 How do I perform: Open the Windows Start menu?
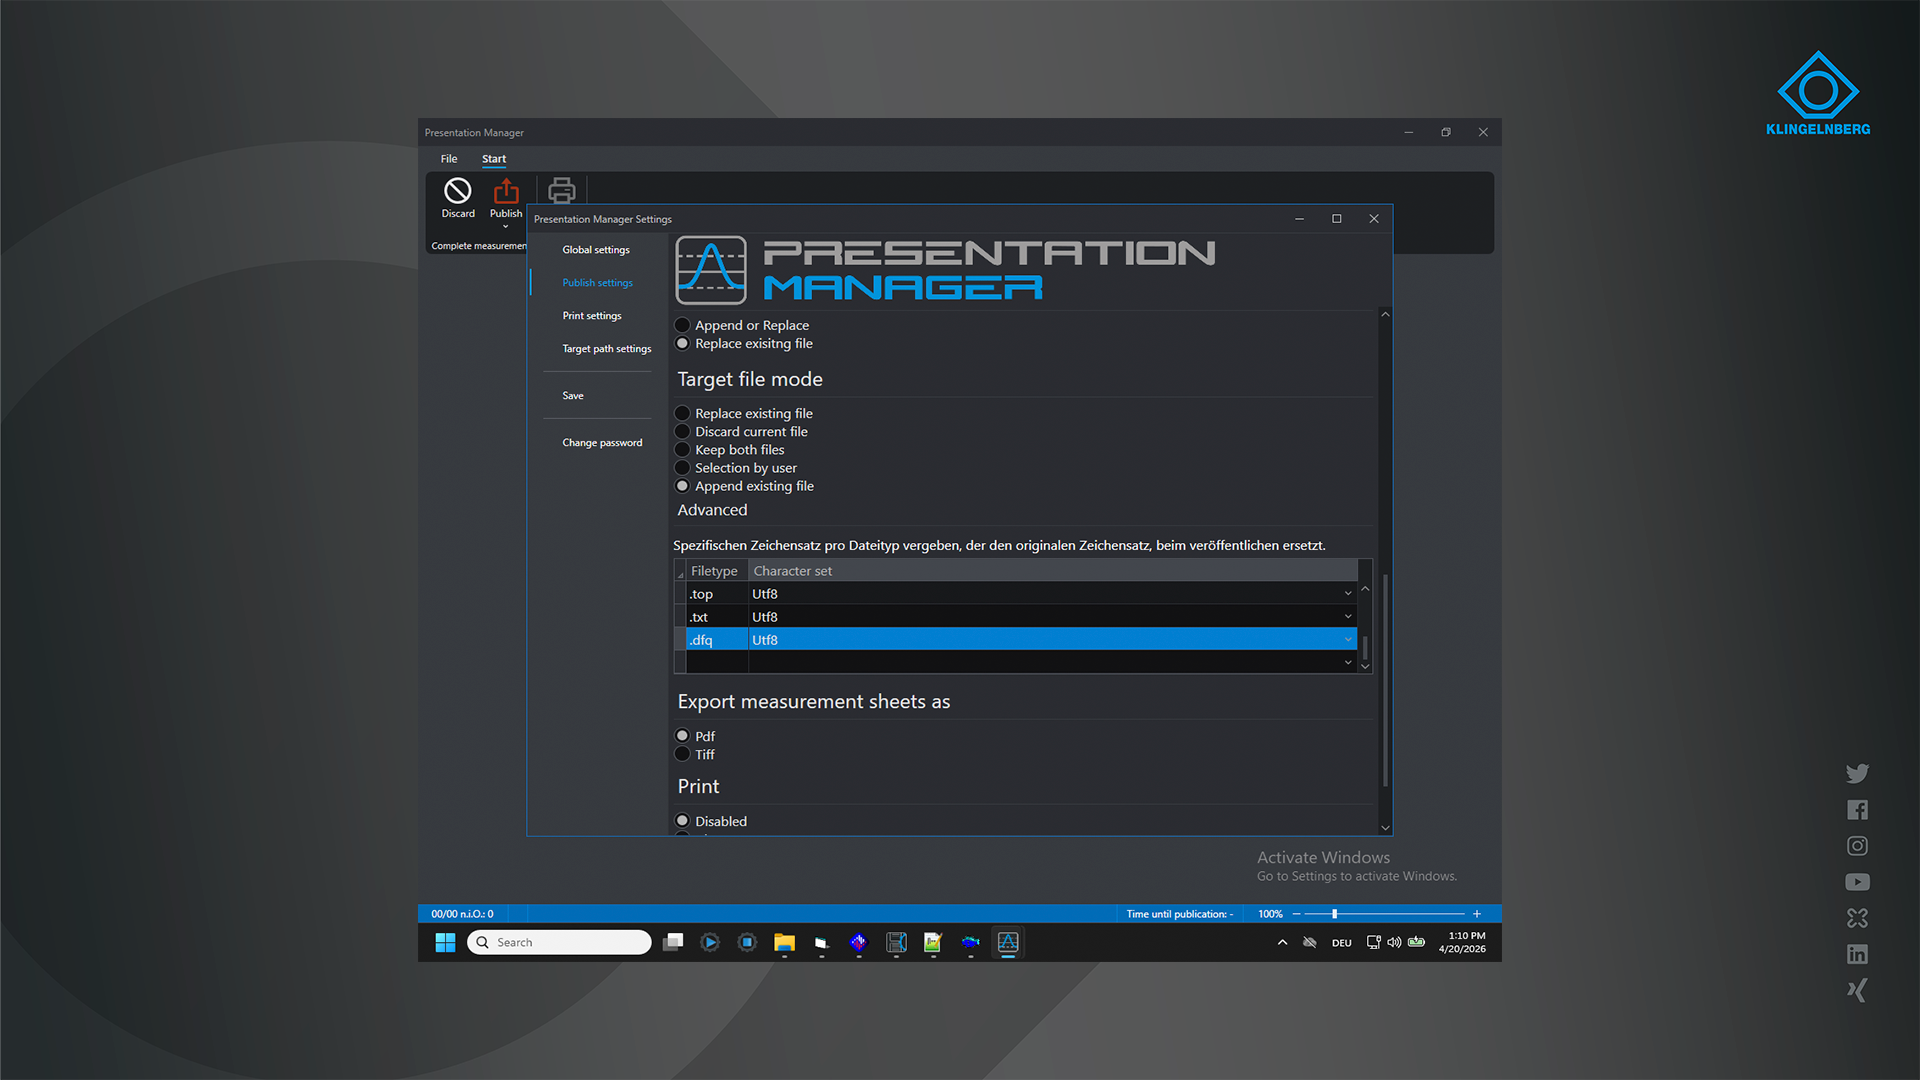[445, 942]
